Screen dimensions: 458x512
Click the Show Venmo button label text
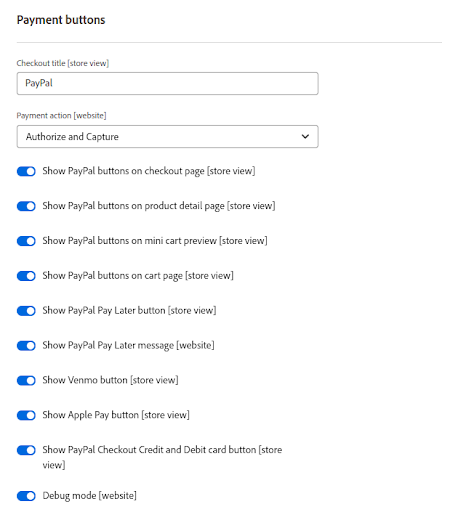(110, 380)
